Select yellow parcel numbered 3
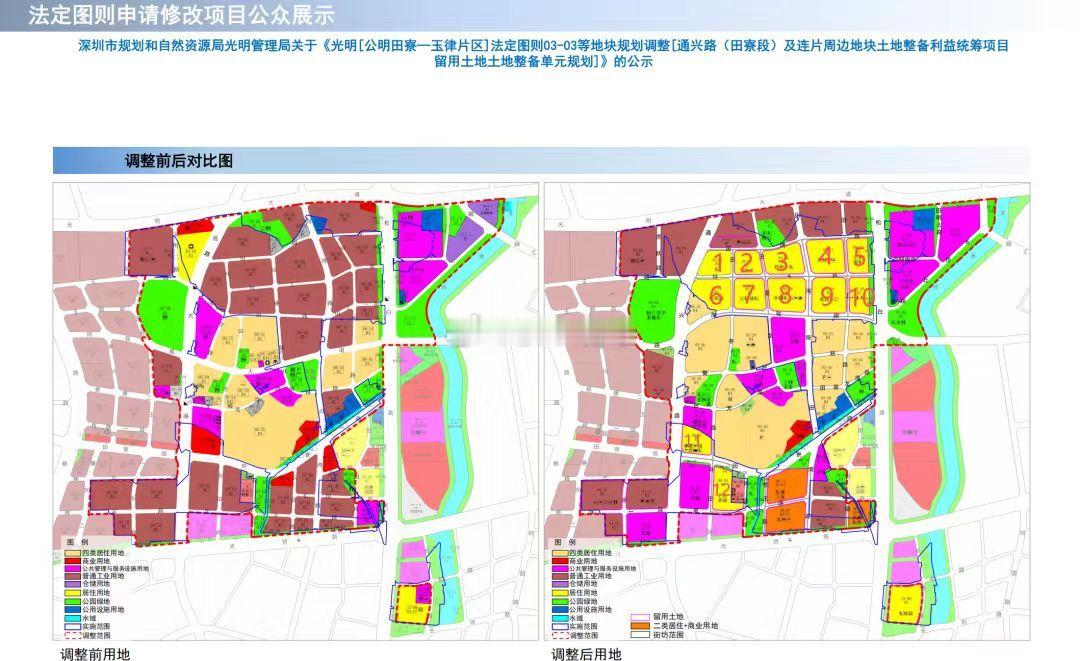This screenshot has height=661, width=1080. click(x=783, y=260)
